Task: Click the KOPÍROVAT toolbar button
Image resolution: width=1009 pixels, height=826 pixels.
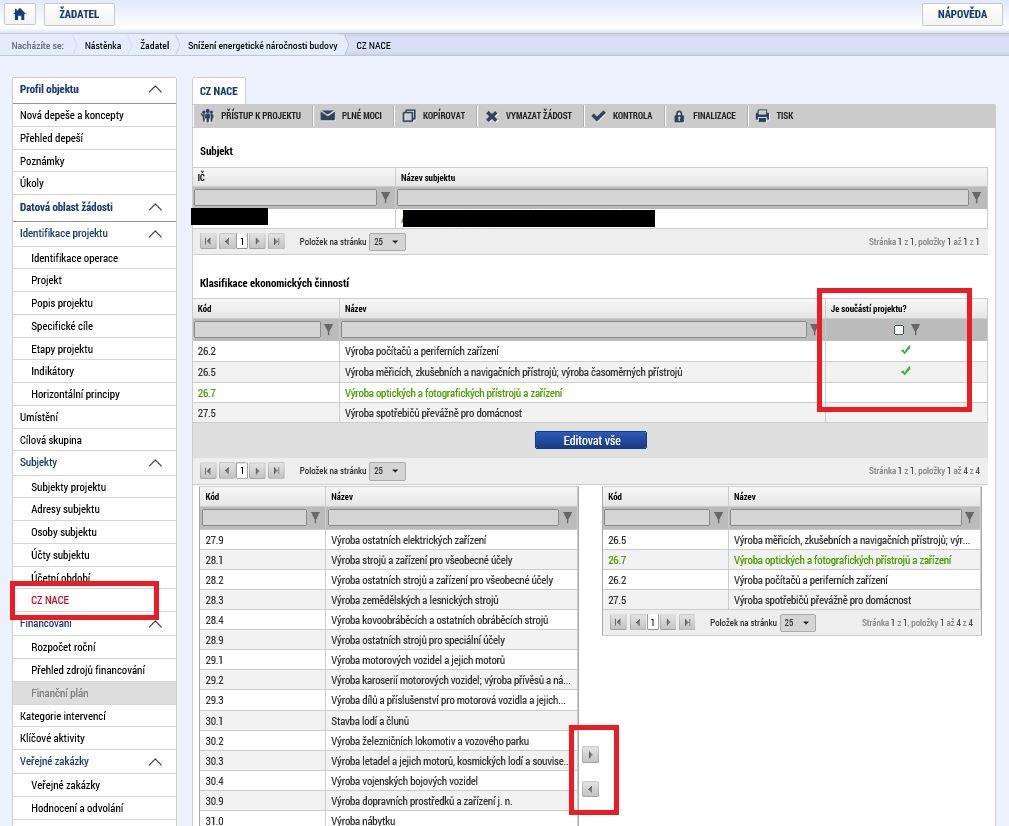Action: click(434, 116)
